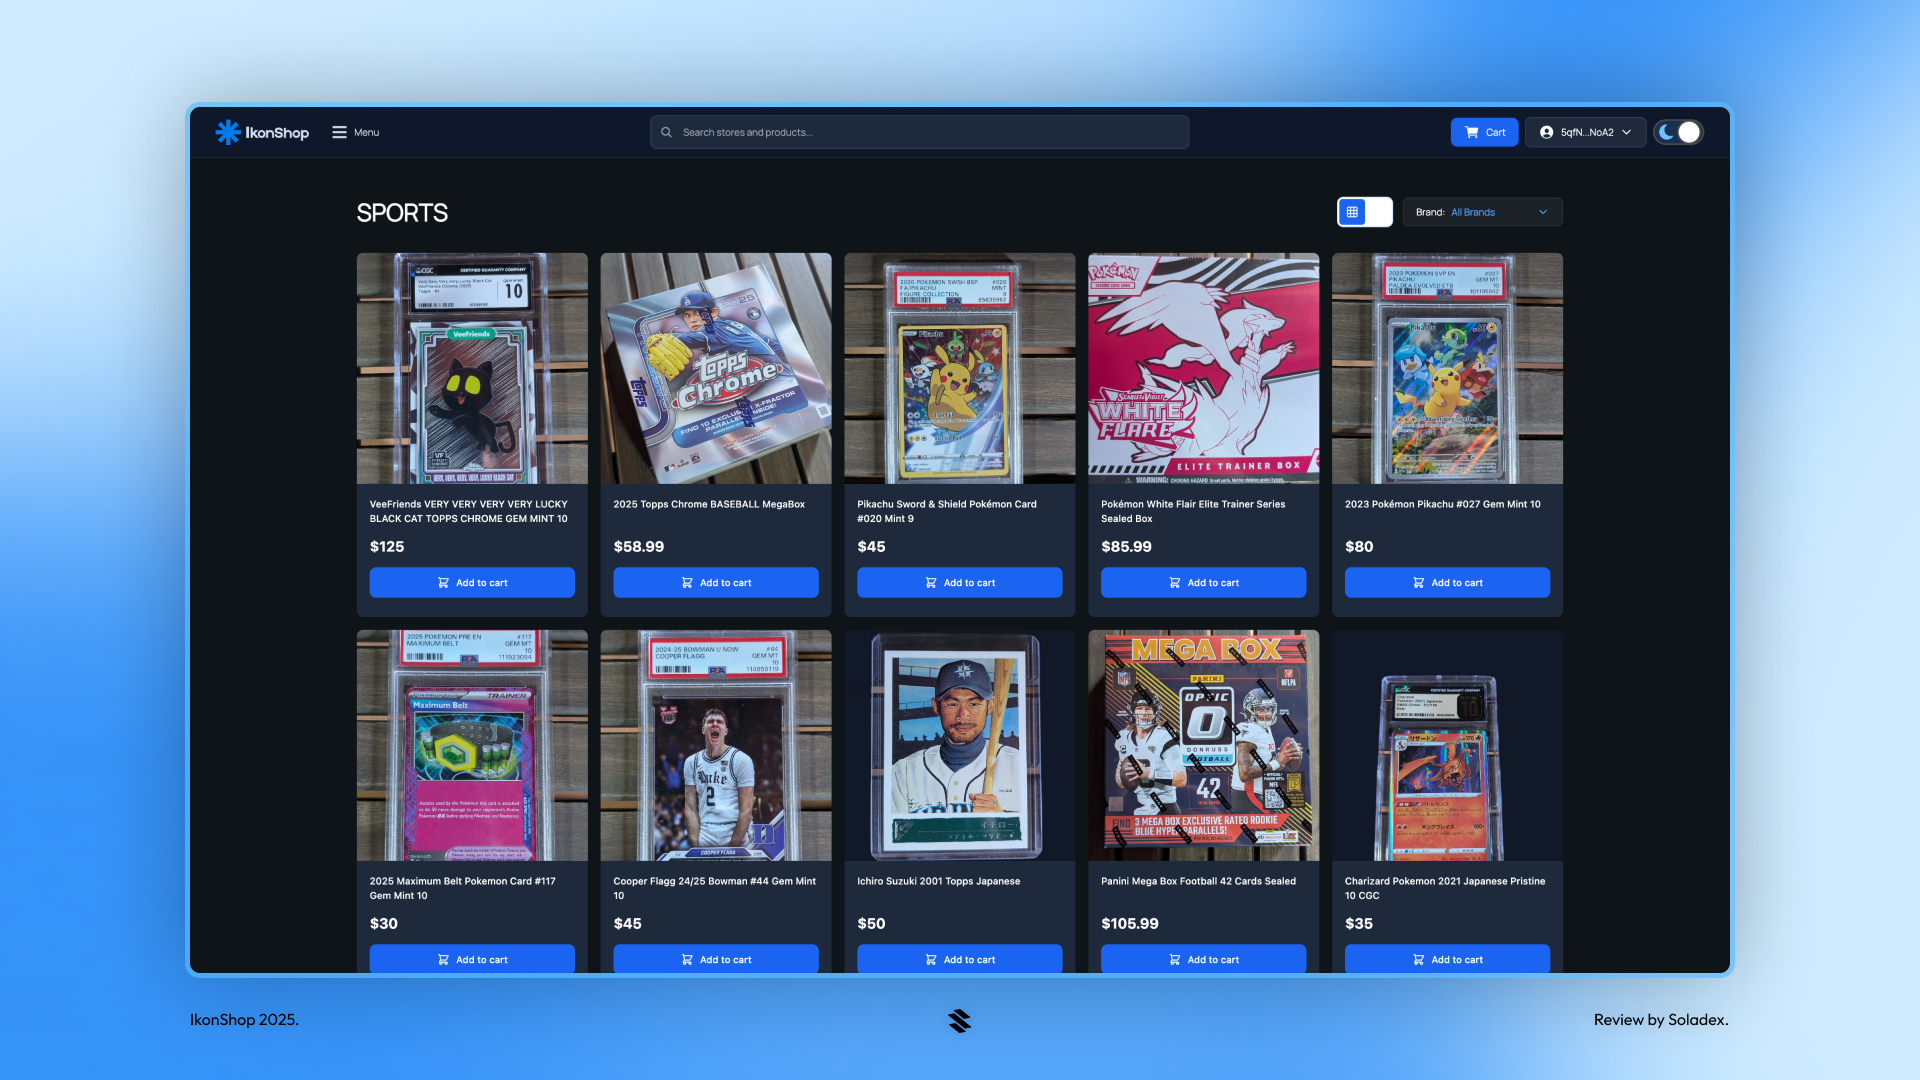Image resolution: width=1920 pixels, height=1080 pixels.
Task: Click title 'Pikachu Sword & Shield Pokémon Card #020 Mint 9'
Action: (947, 511)
